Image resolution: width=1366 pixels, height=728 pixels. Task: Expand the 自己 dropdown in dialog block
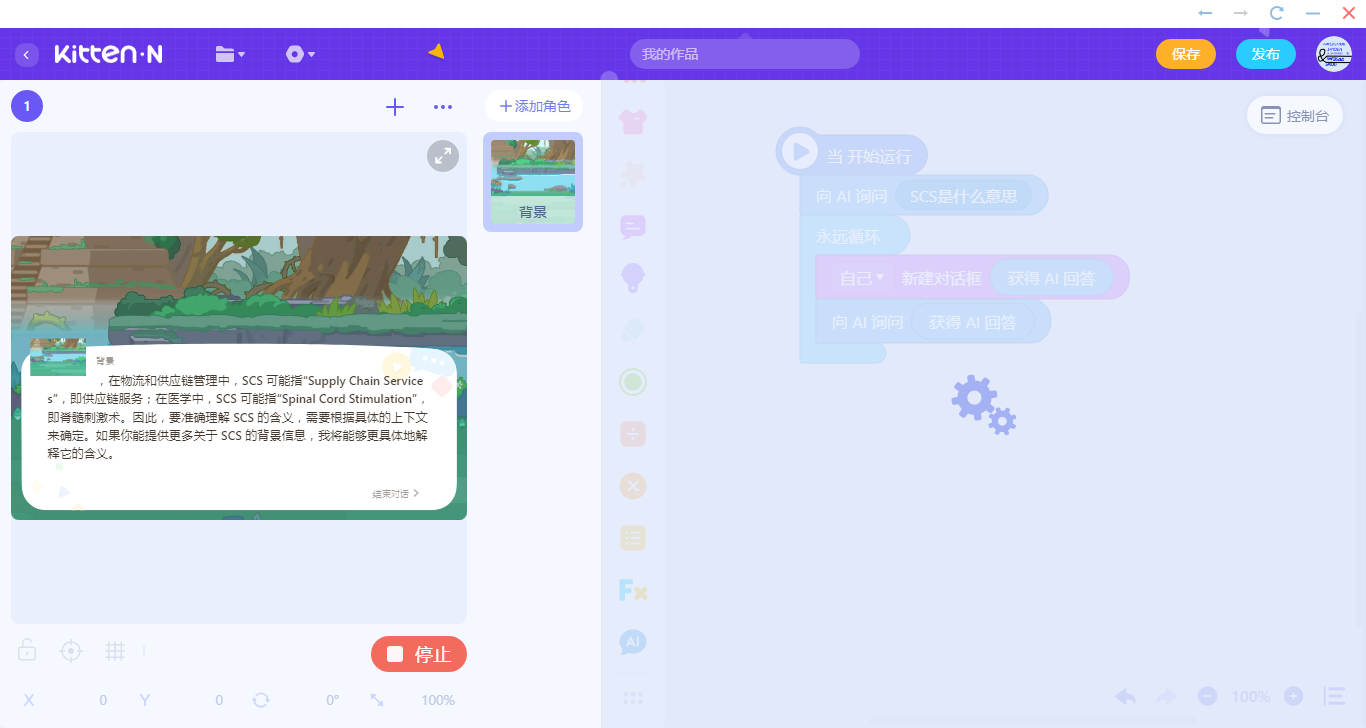[x=861, y=278]
